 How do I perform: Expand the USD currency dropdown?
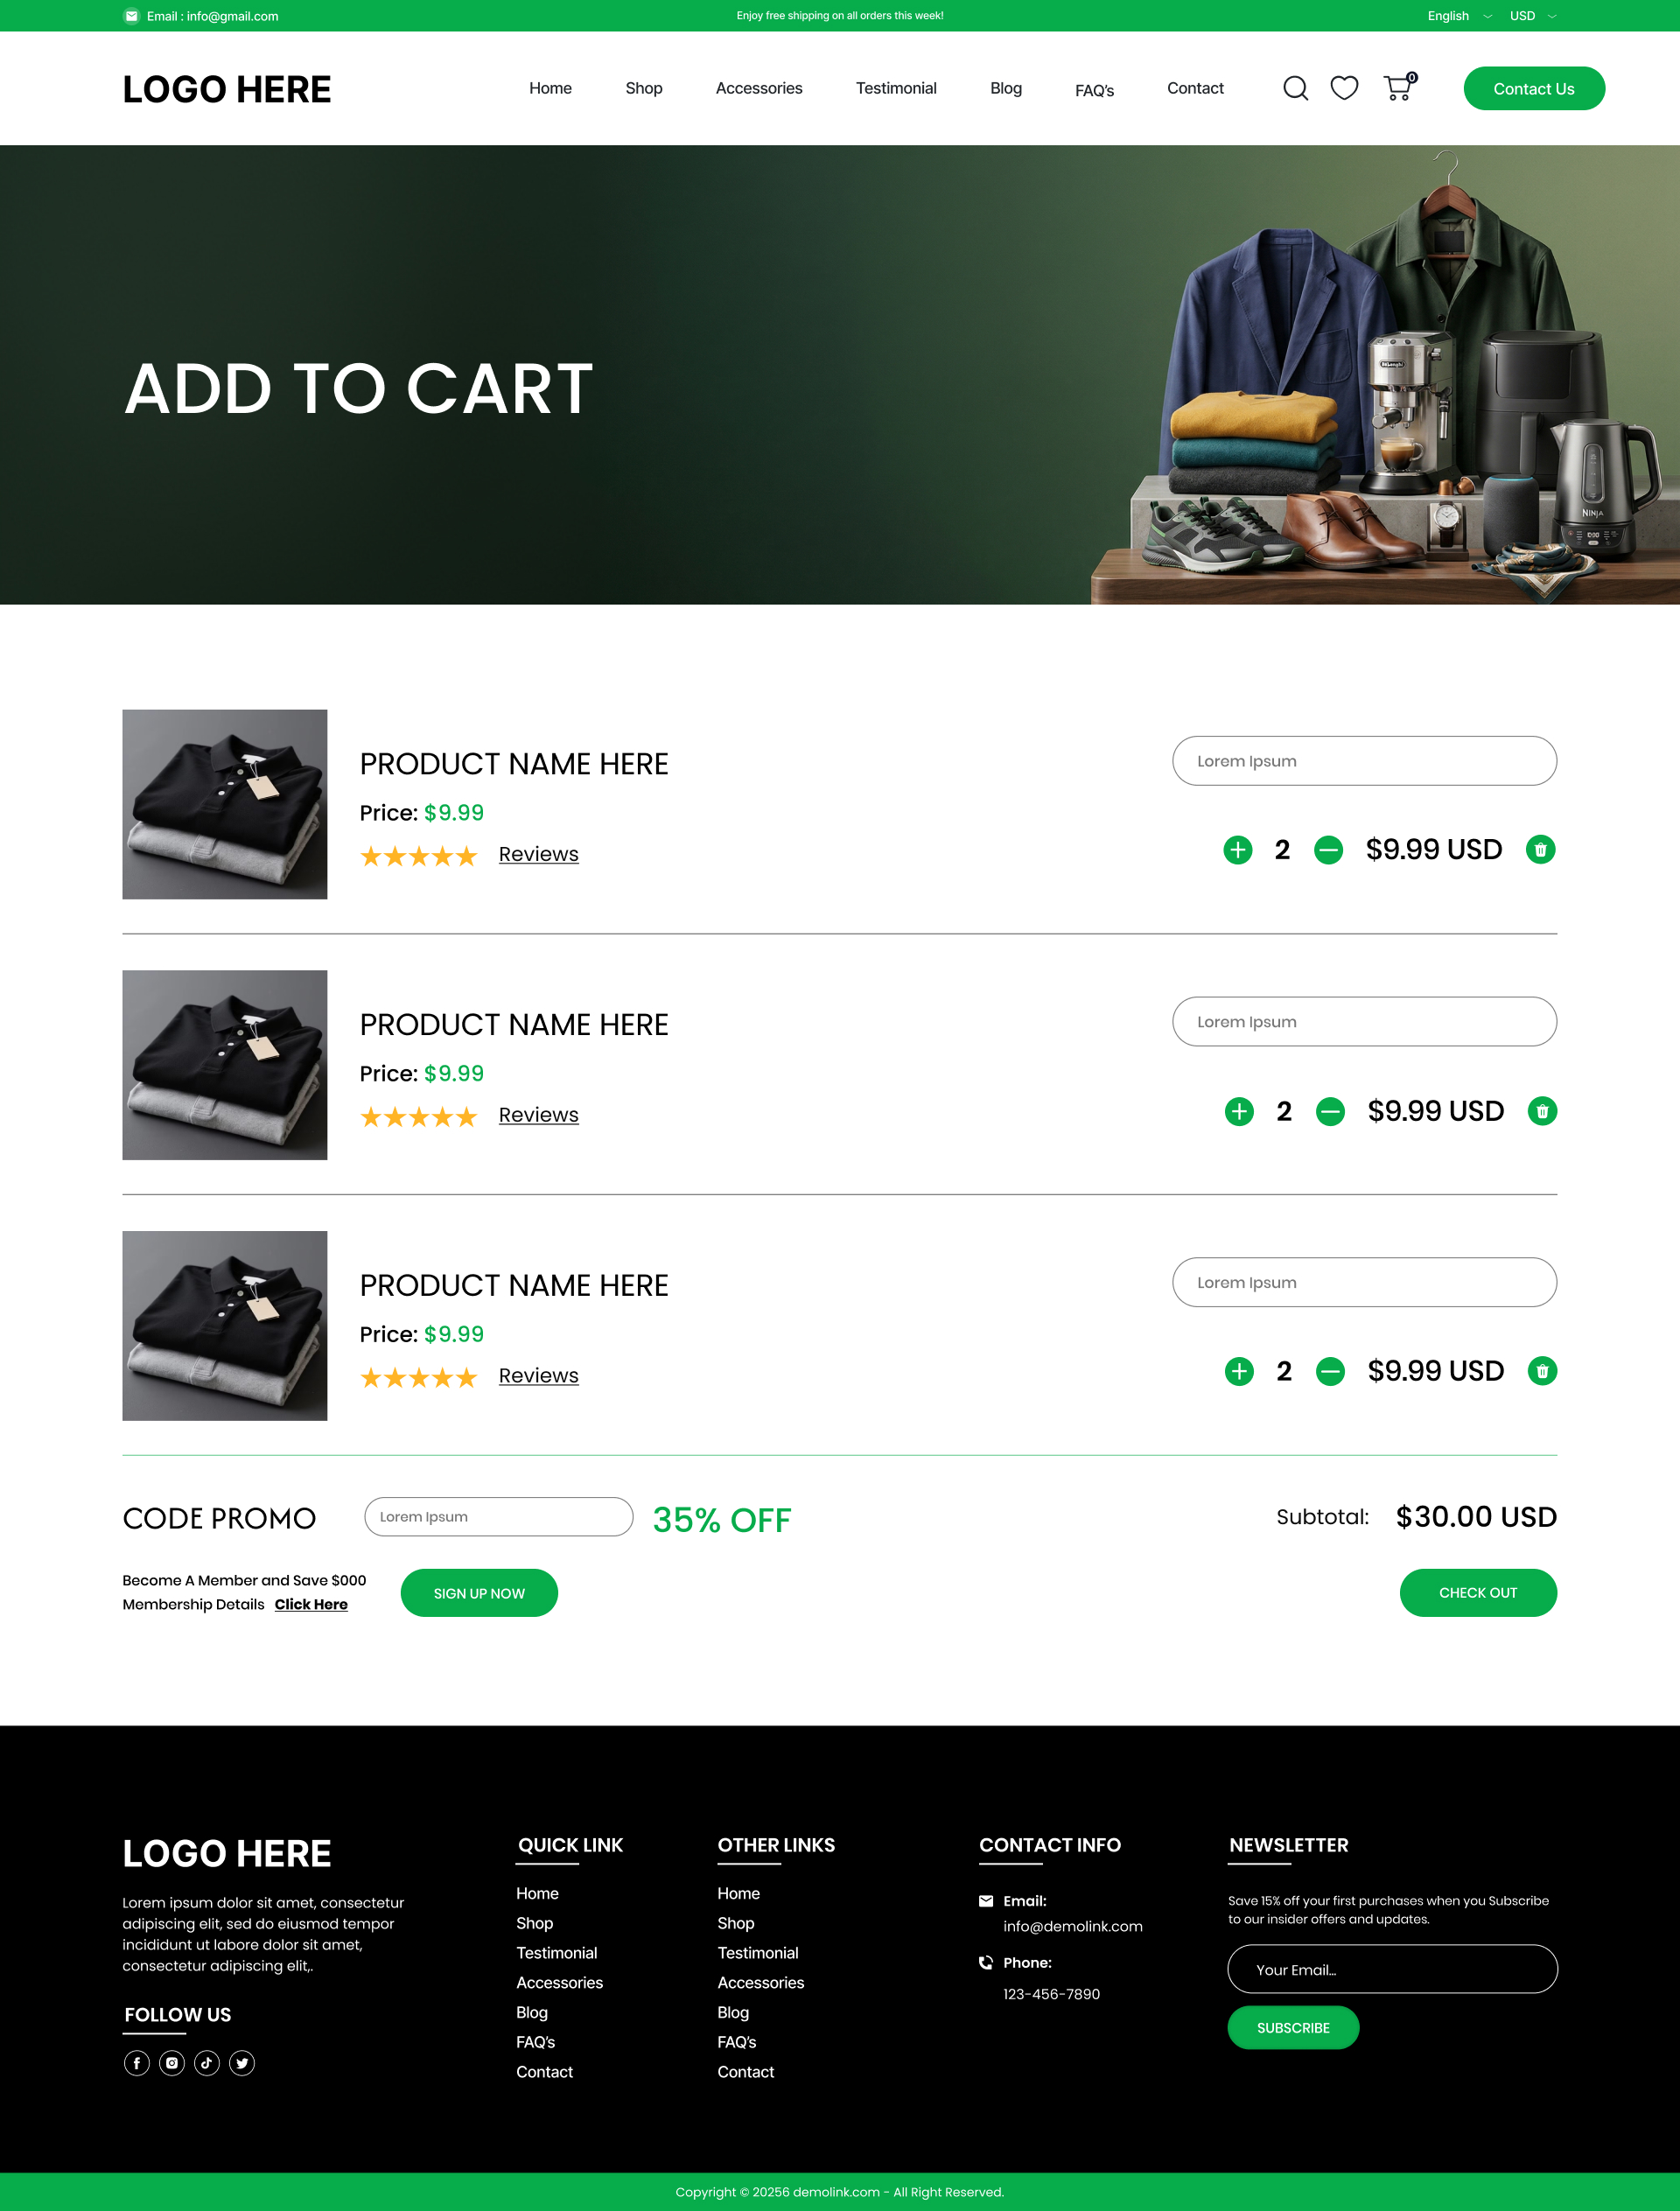click(x=1533, y=16)
